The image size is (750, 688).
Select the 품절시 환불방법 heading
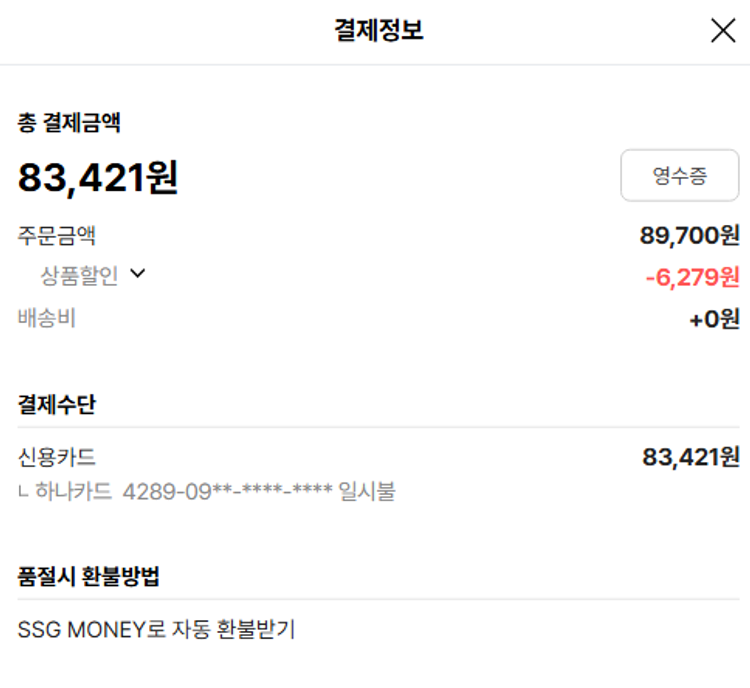point(89,577)
